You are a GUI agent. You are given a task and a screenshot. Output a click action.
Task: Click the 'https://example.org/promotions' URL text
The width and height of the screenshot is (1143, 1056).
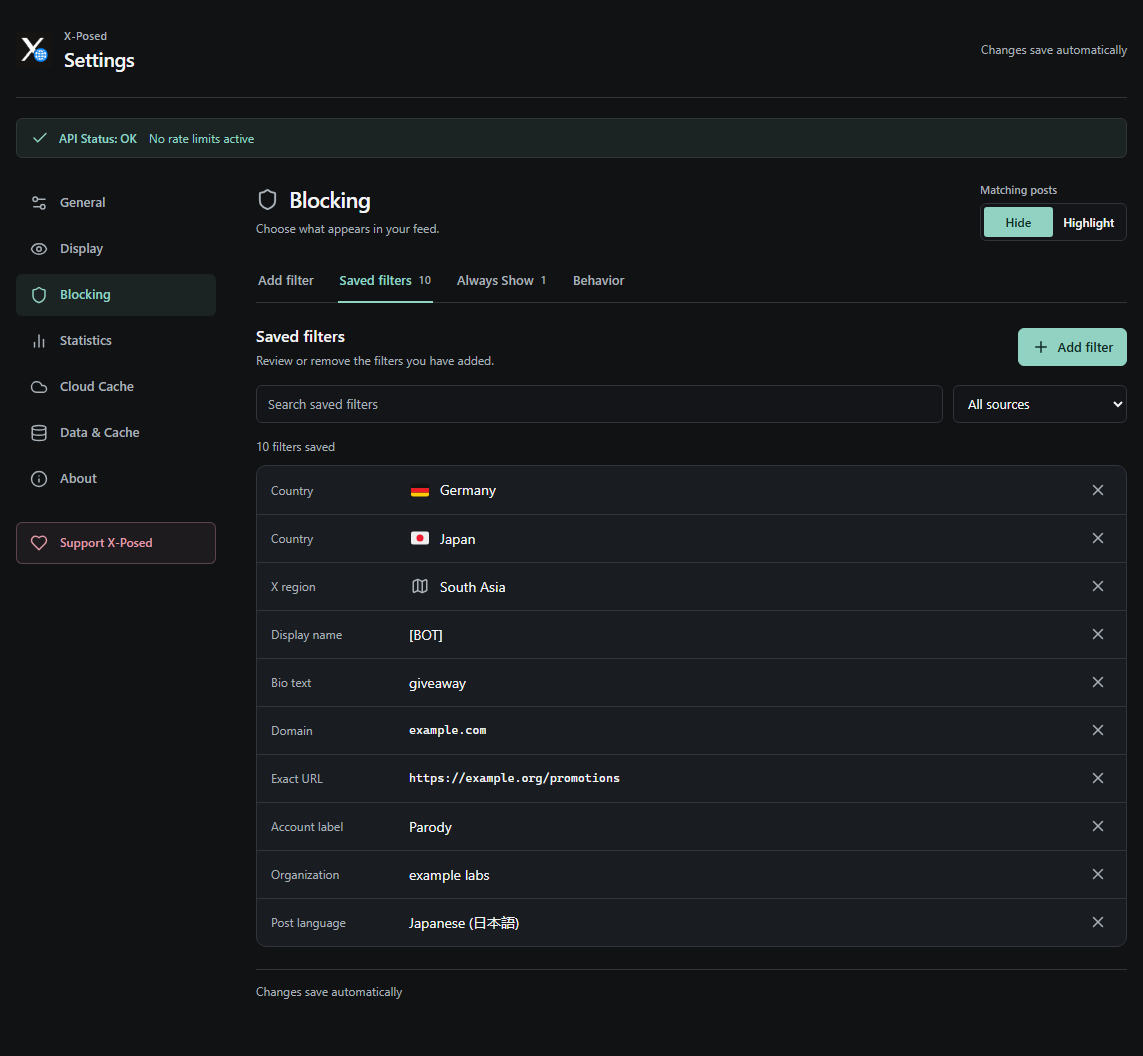click(x=515, y=778)
